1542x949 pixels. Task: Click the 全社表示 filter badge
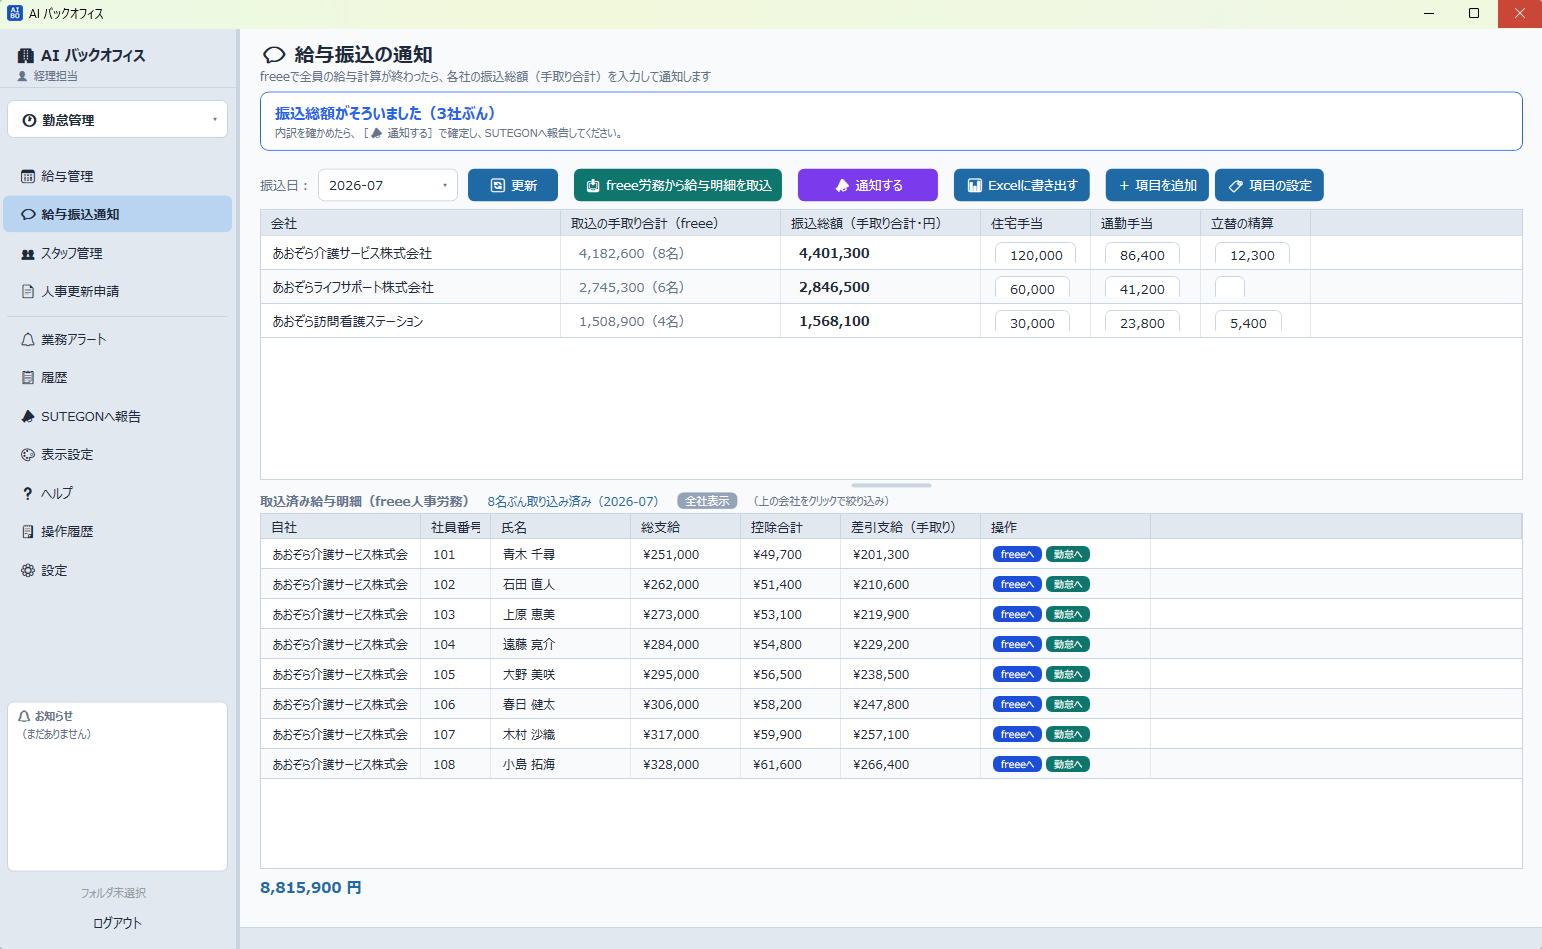pos(707,501)
